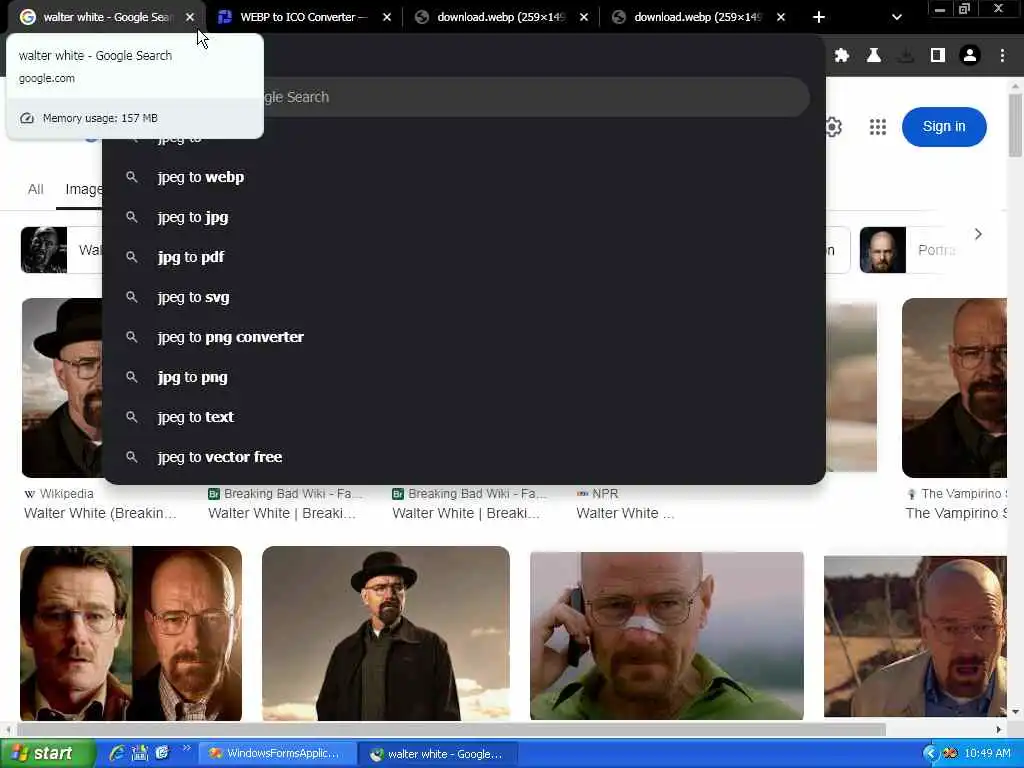The image size is (1024, 768).
Task: Open Chrome three-dot menu
Action: 1002,56
